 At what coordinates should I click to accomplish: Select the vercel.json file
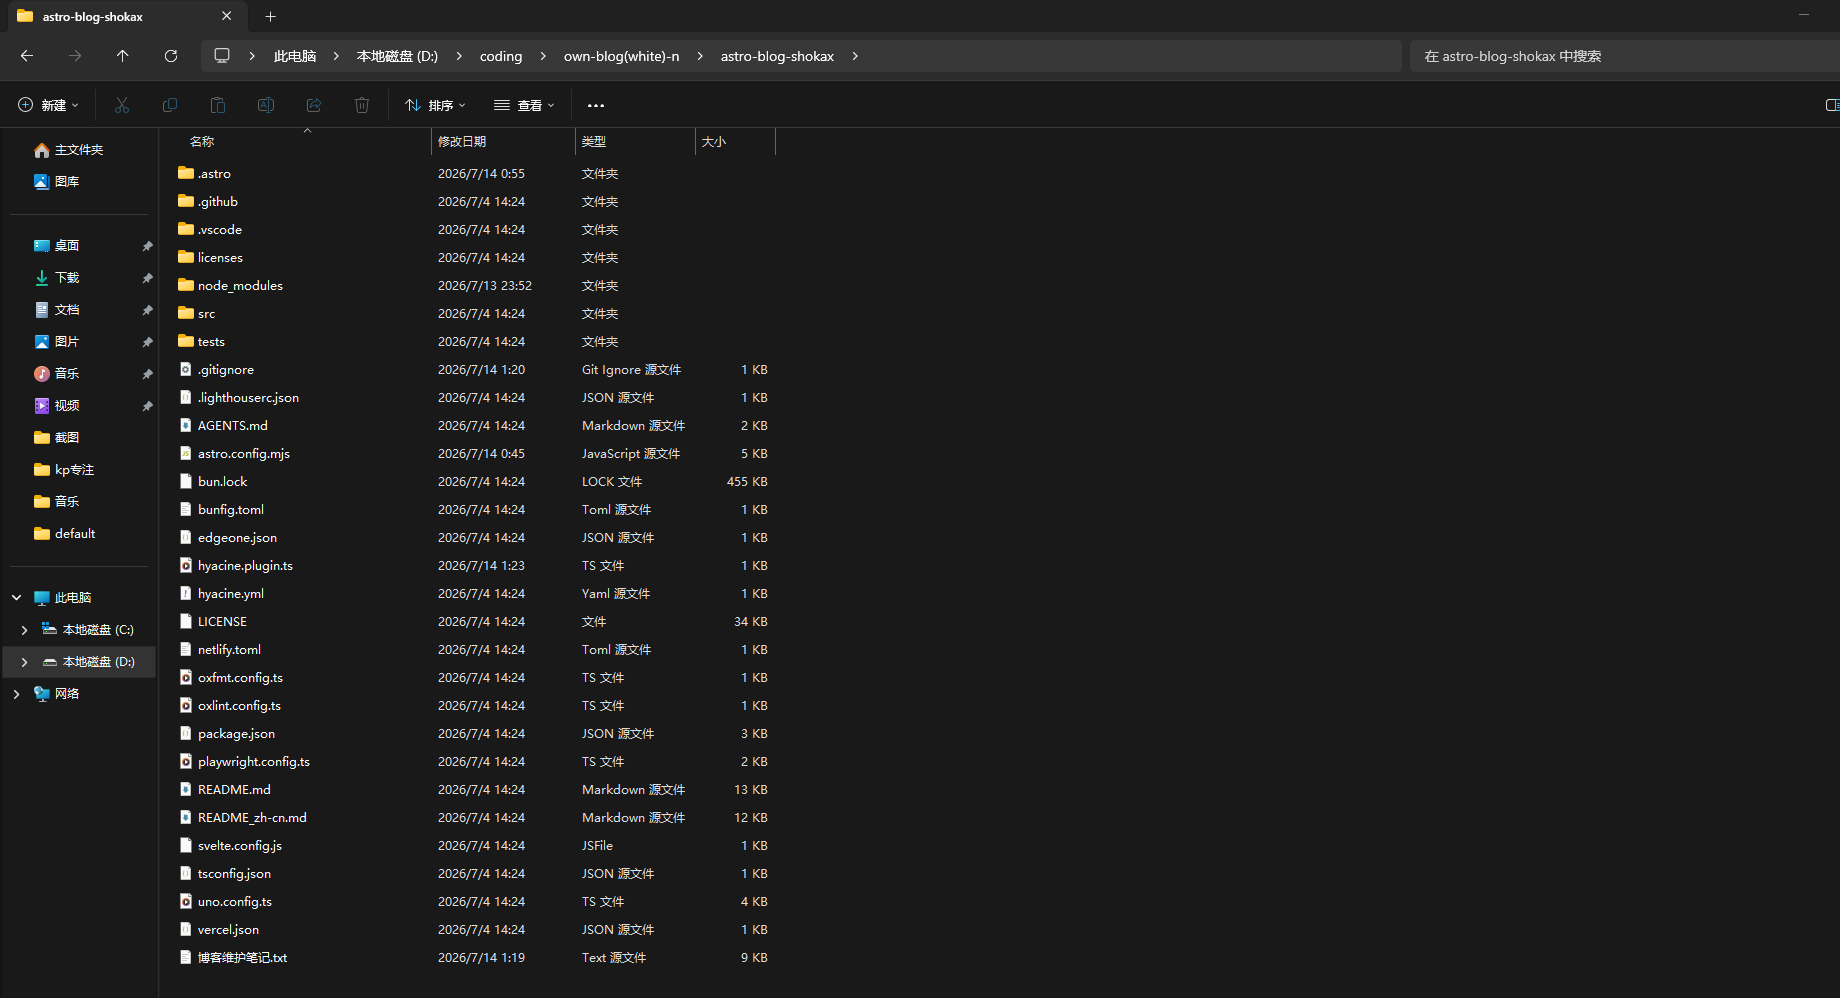click(x=218, y=930)
